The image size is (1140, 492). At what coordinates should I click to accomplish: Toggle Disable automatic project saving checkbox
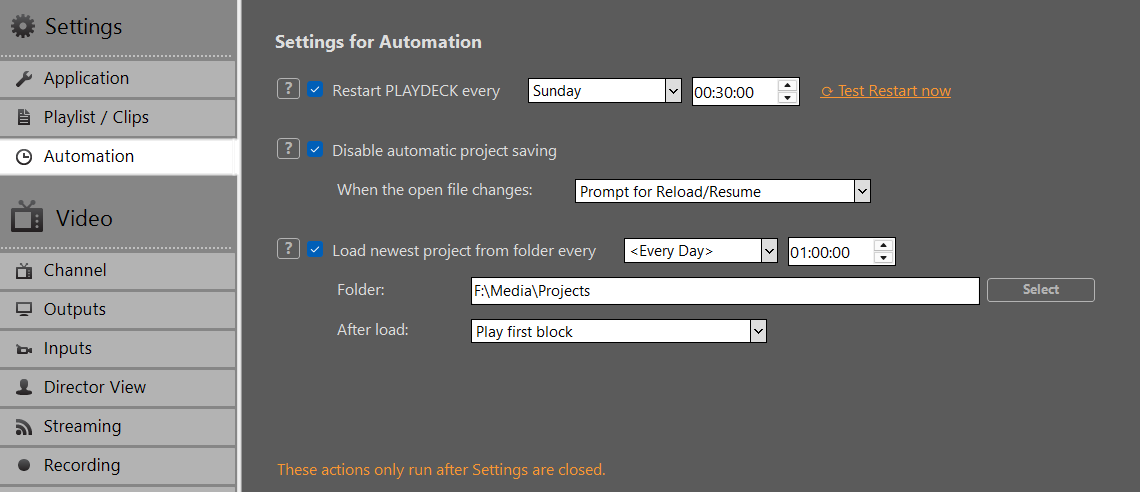(x=315, y=150)
